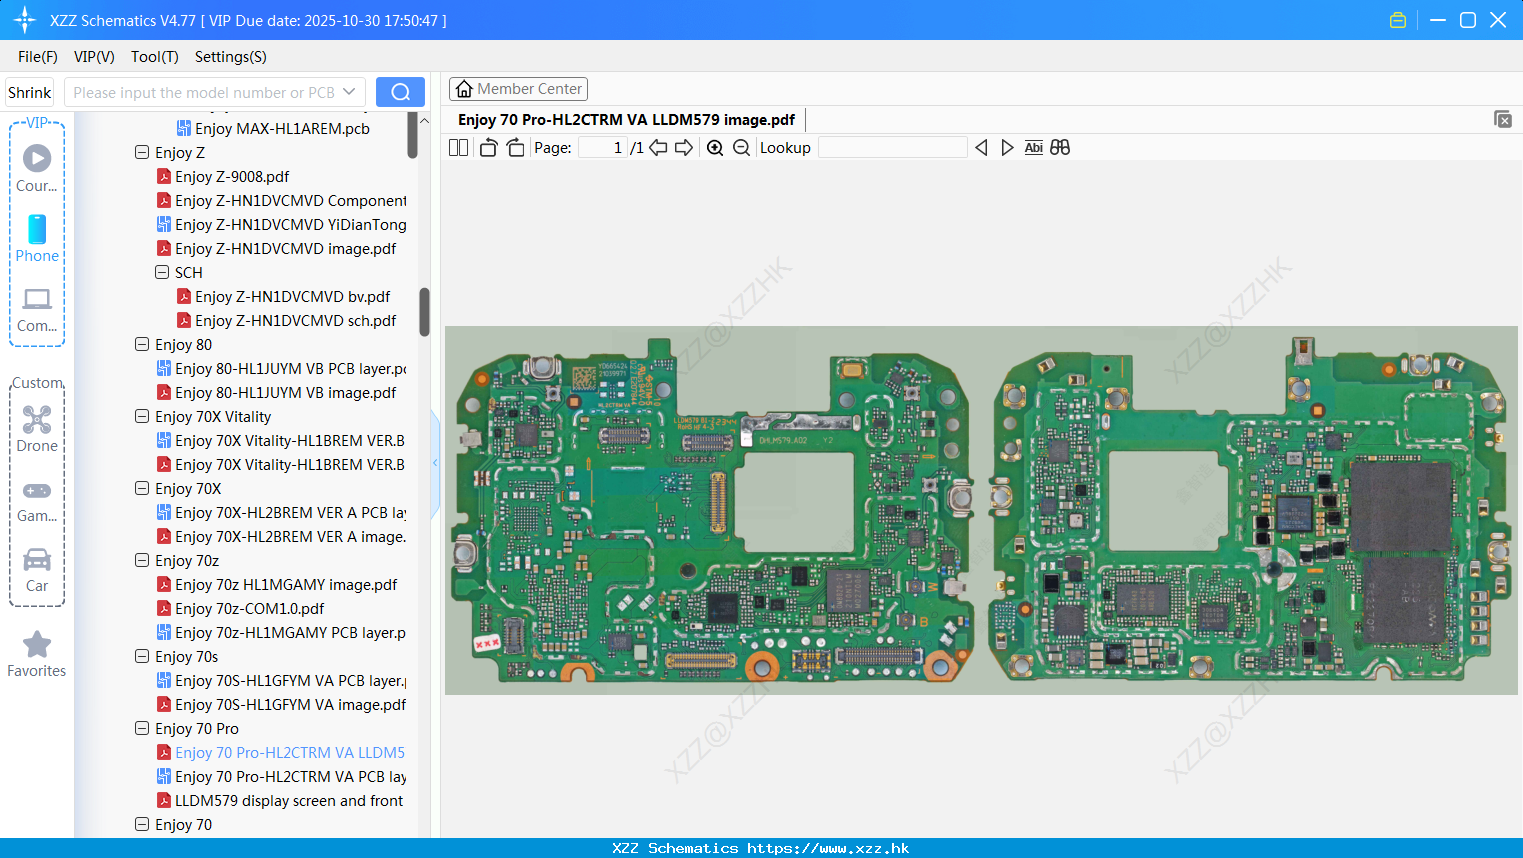
Task: Click the binoculars search icon
Action: [x=1060, y=148]
